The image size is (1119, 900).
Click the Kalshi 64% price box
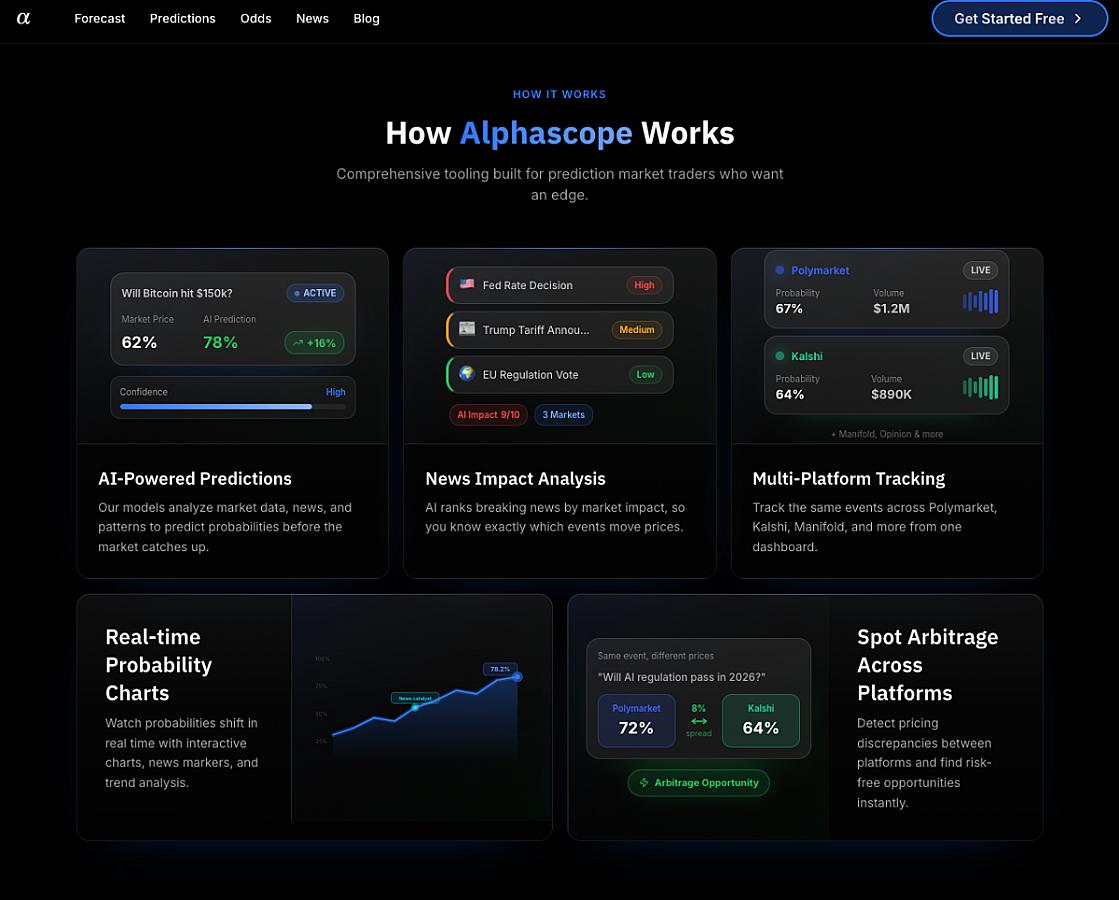point(761,720)
